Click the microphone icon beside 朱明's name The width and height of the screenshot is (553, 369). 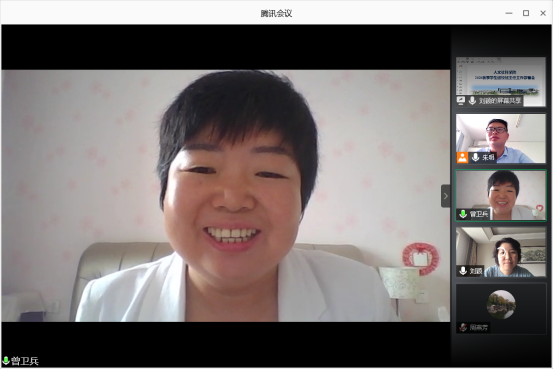[x=475, y=157]
